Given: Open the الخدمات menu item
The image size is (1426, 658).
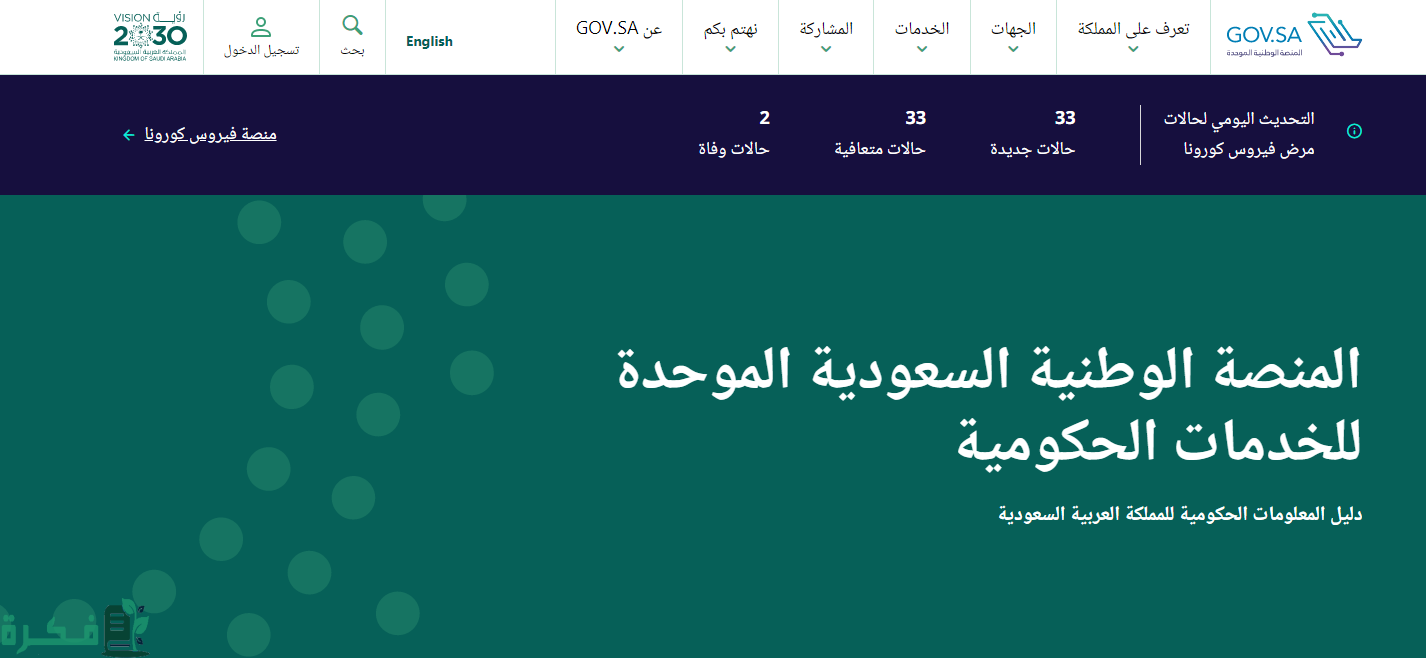Looking at the screenshot, I should (x=921, y=29).
